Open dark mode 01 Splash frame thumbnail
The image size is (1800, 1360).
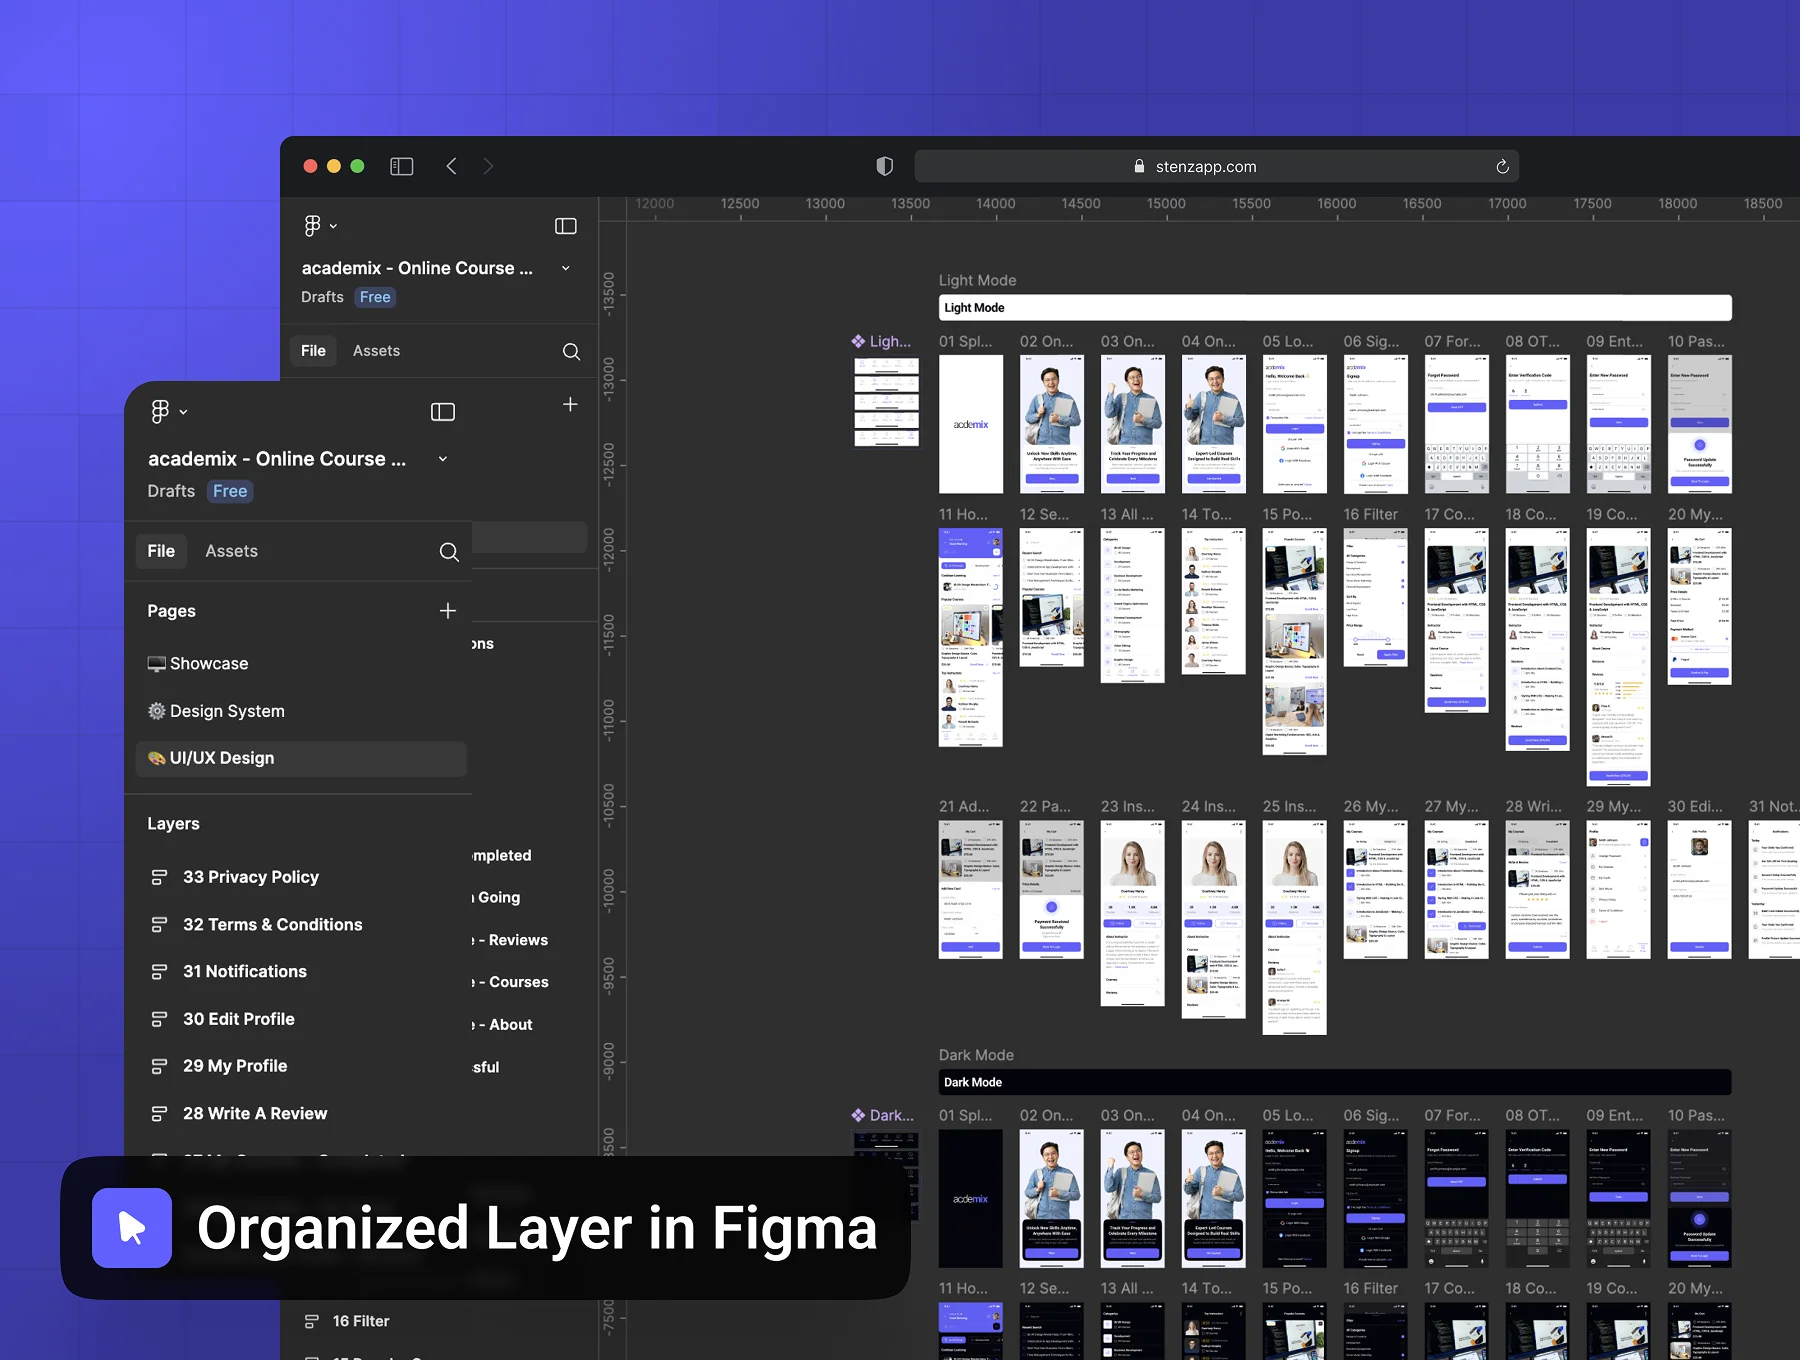[971, 1199]
